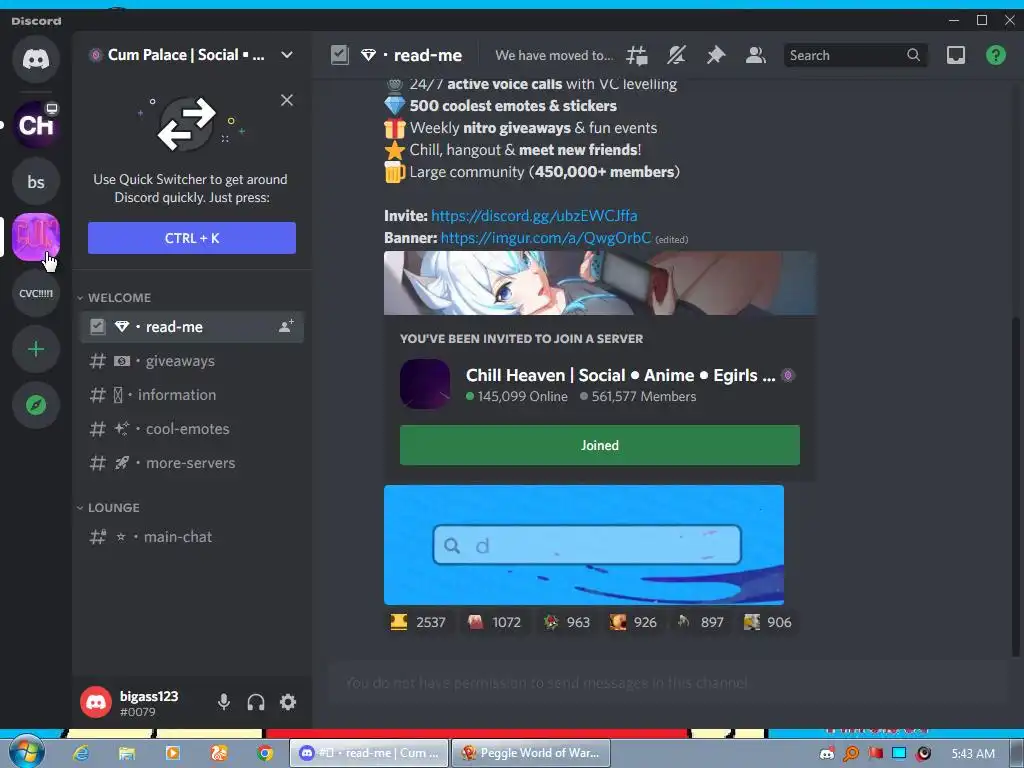Open the threads icon in header
The width and height of the screenshot is (1024, 768).
pyautogui.click(x=637, y=56)
